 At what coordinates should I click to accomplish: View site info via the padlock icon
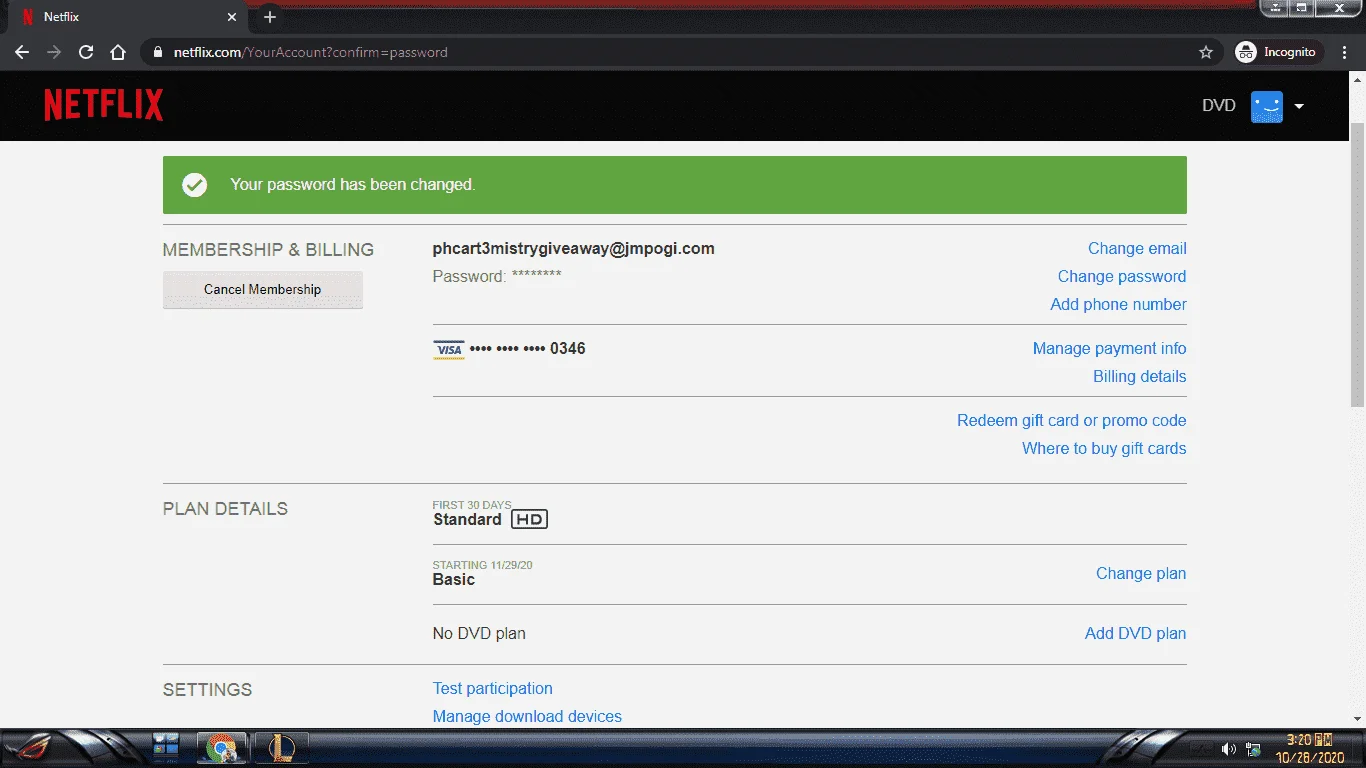coord(157,52)
